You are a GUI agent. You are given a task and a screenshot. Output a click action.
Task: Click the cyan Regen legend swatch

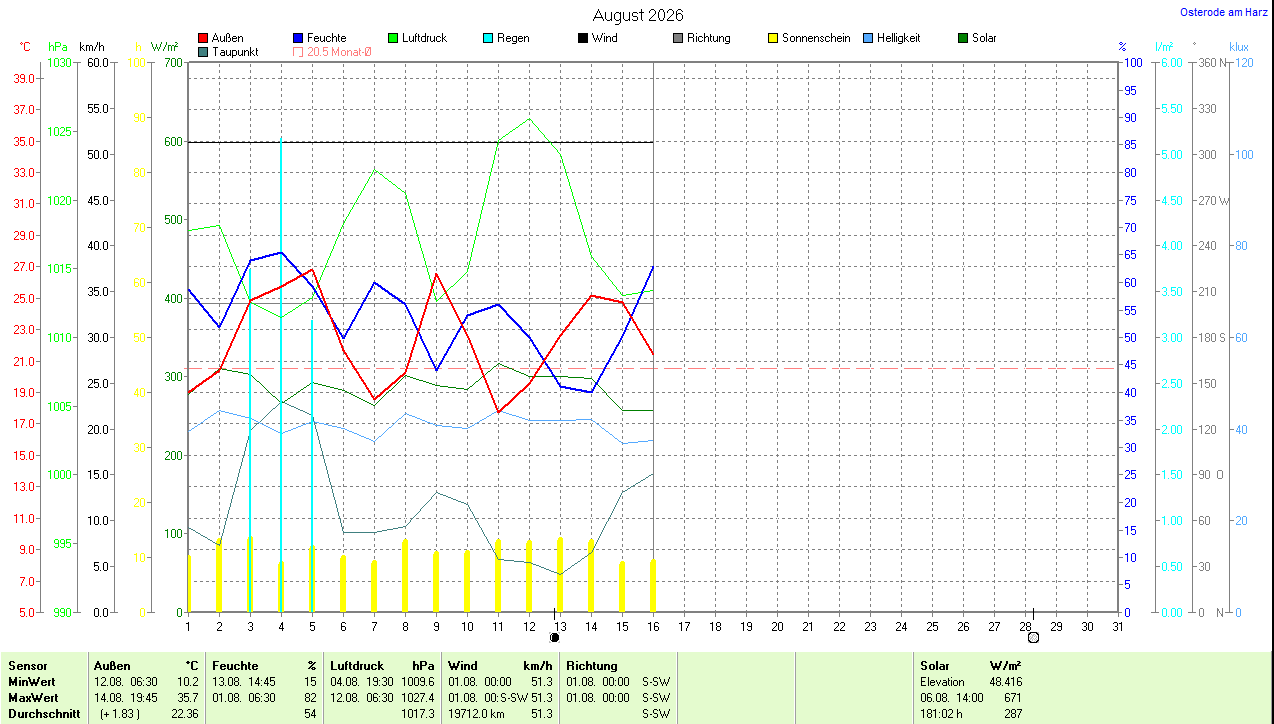click(x=488, y=39)
